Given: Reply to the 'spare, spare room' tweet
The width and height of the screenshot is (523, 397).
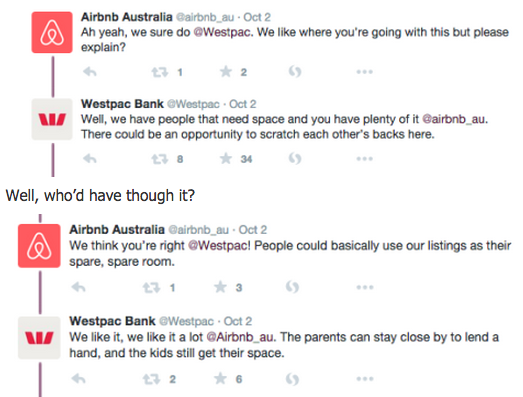Looking at the screenshot, I should pos(79,287).
